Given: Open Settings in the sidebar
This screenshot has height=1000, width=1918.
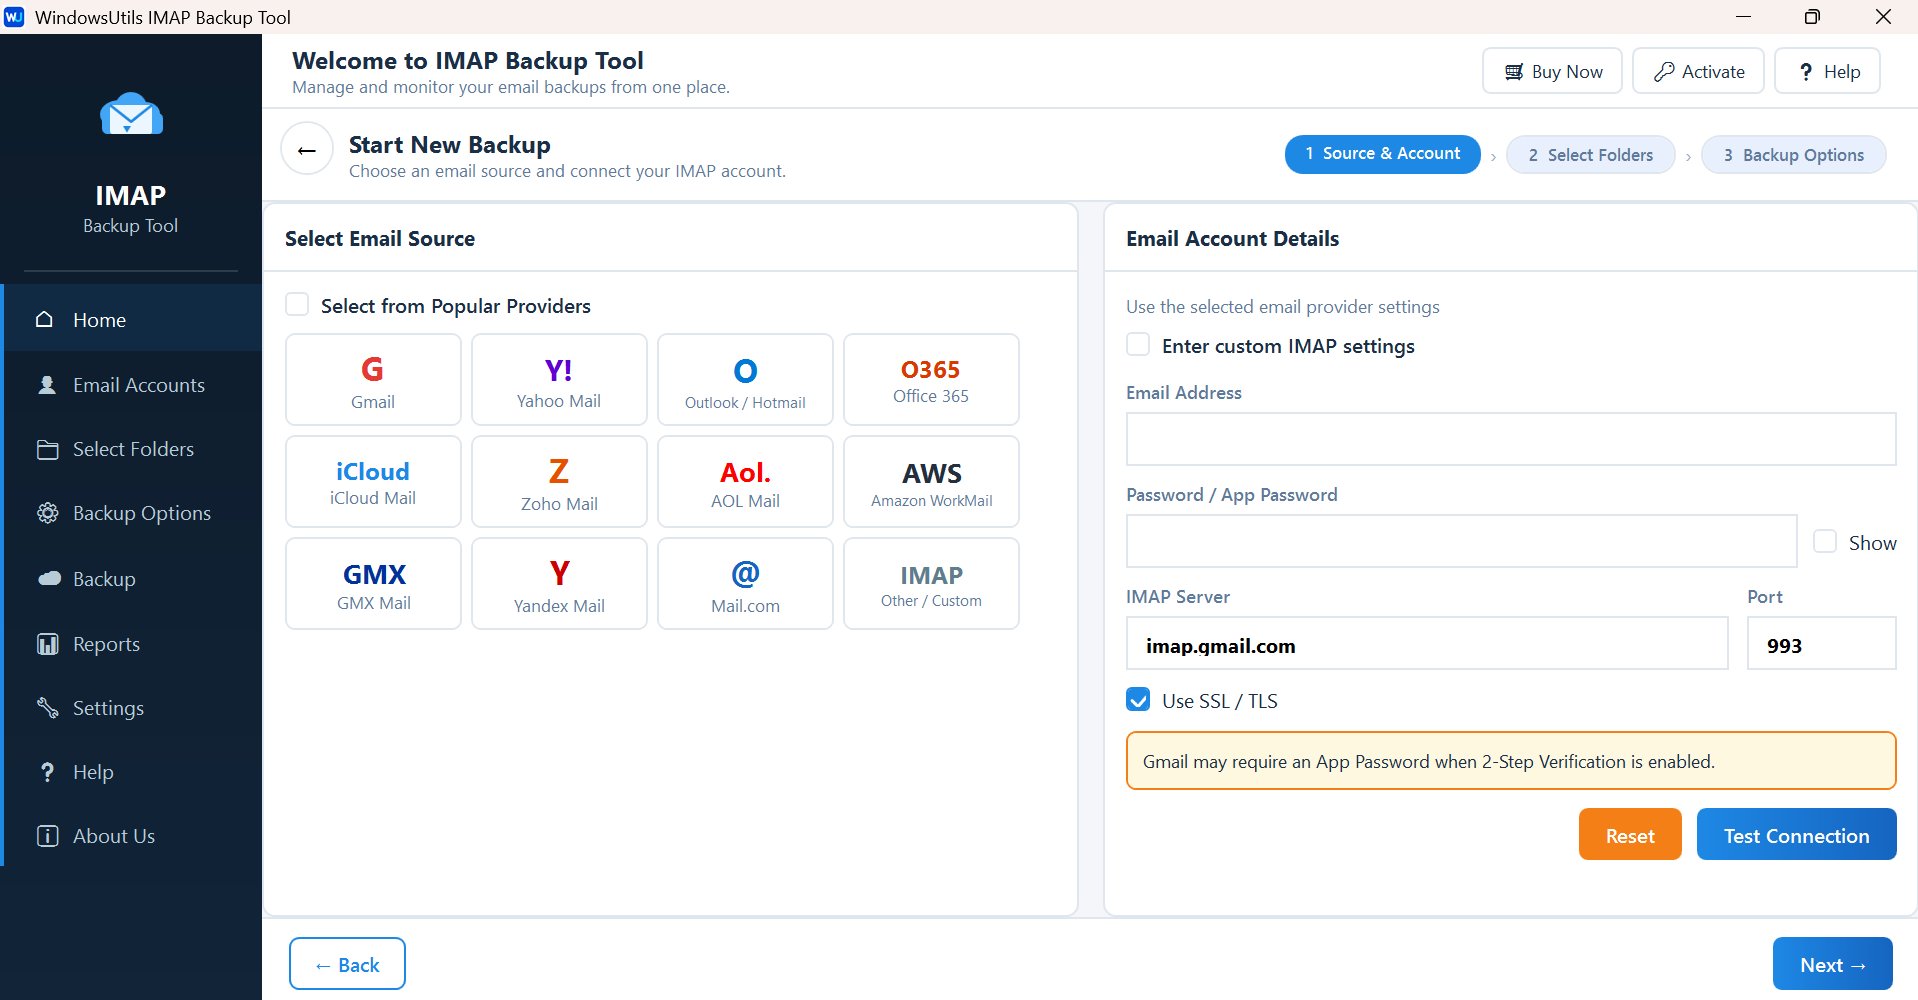Looking at the screenshot, I should coord(133,708).
